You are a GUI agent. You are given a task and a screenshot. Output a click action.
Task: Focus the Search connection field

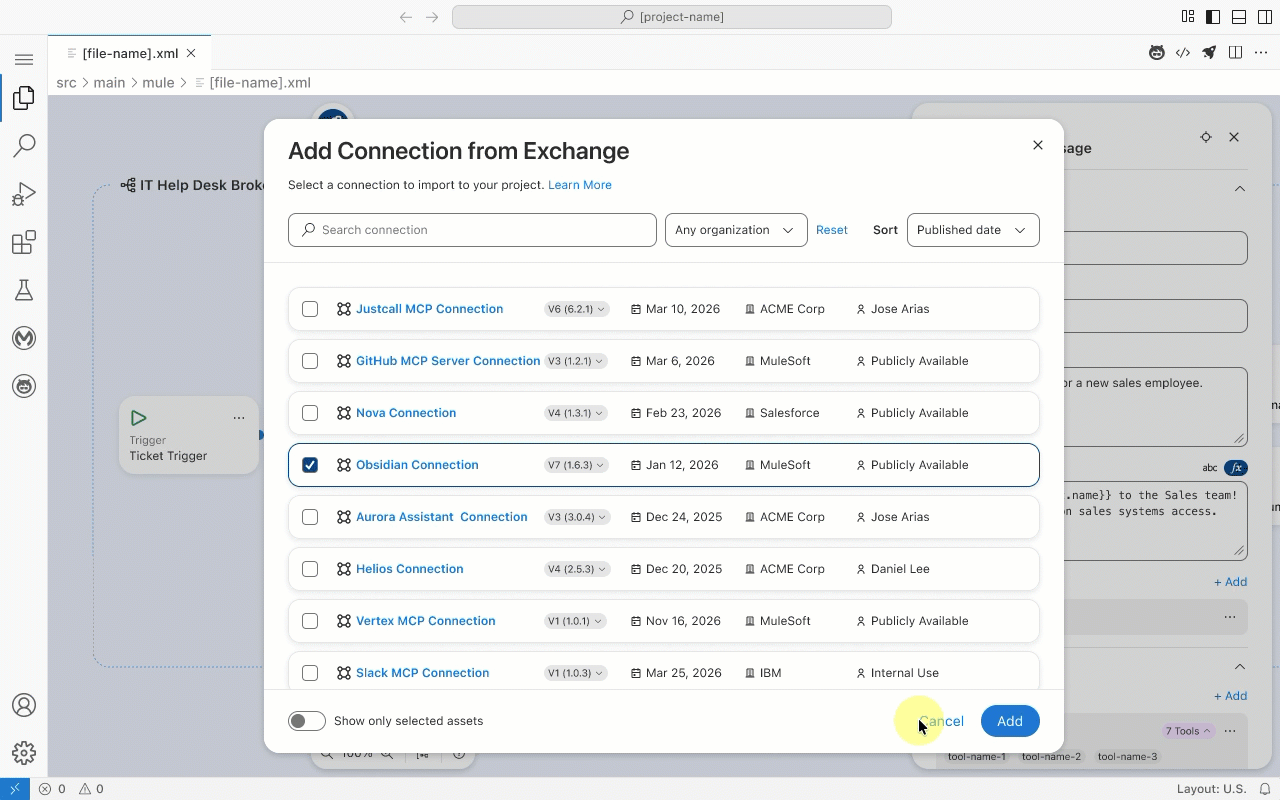point(472,230)
